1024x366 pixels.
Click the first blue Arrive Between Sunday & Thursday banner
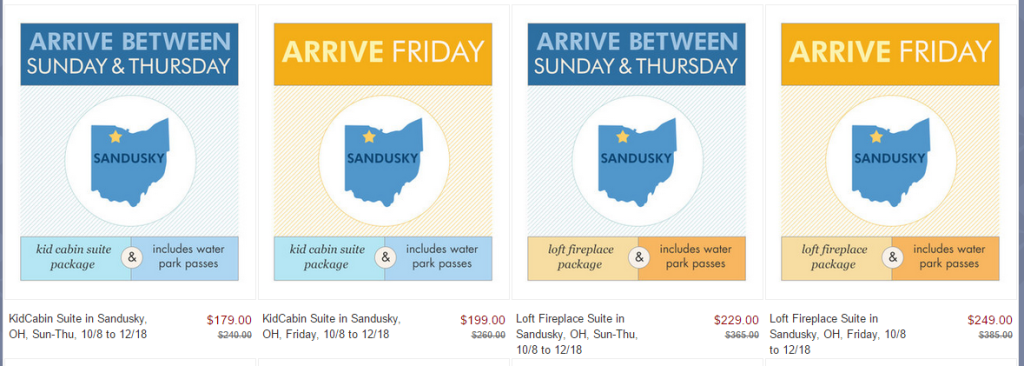pyautogui.click(x=129, y=54)
